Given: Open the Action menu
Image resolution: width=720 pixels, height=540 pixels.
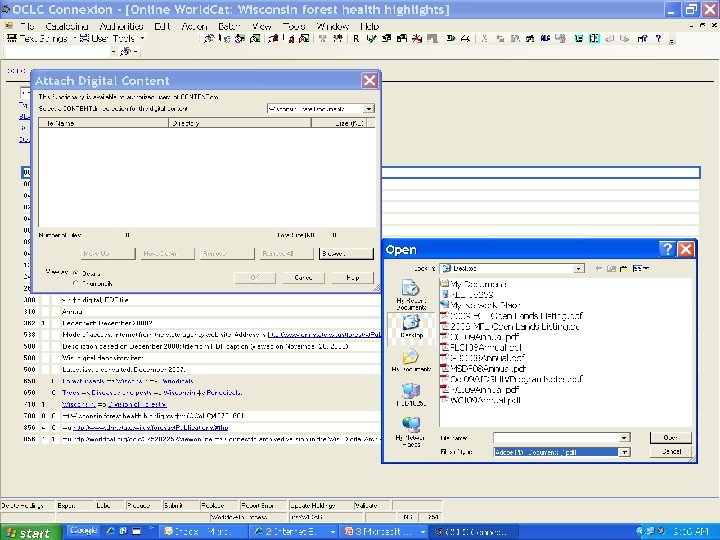Looking at the screenshot, I should pos(194,26).
